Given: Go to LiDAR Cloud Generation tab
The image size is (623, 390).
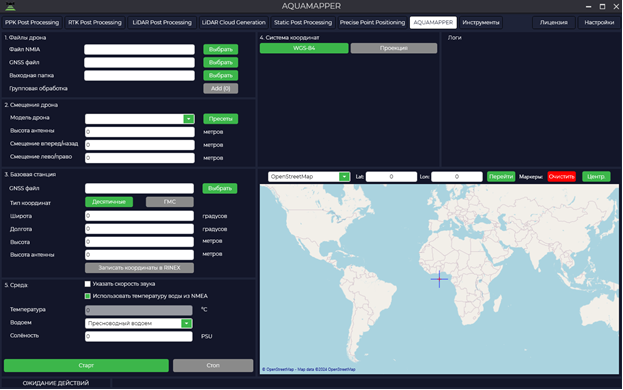Looking at the screenshot, I should click(234, 23).
